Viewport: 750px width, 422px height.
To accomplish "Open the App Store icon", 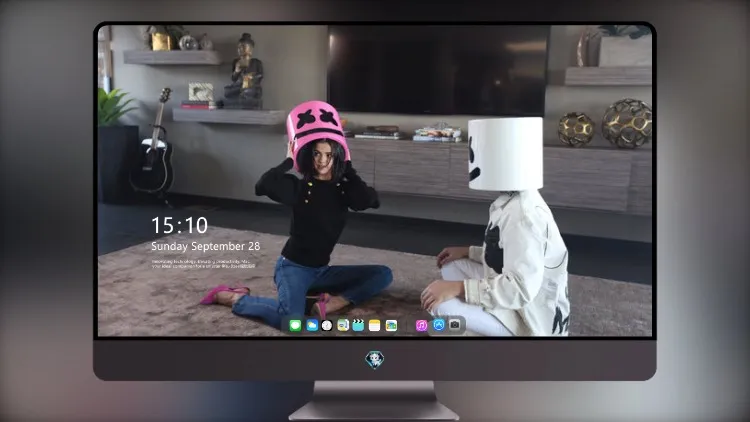I will click(439, 325).
